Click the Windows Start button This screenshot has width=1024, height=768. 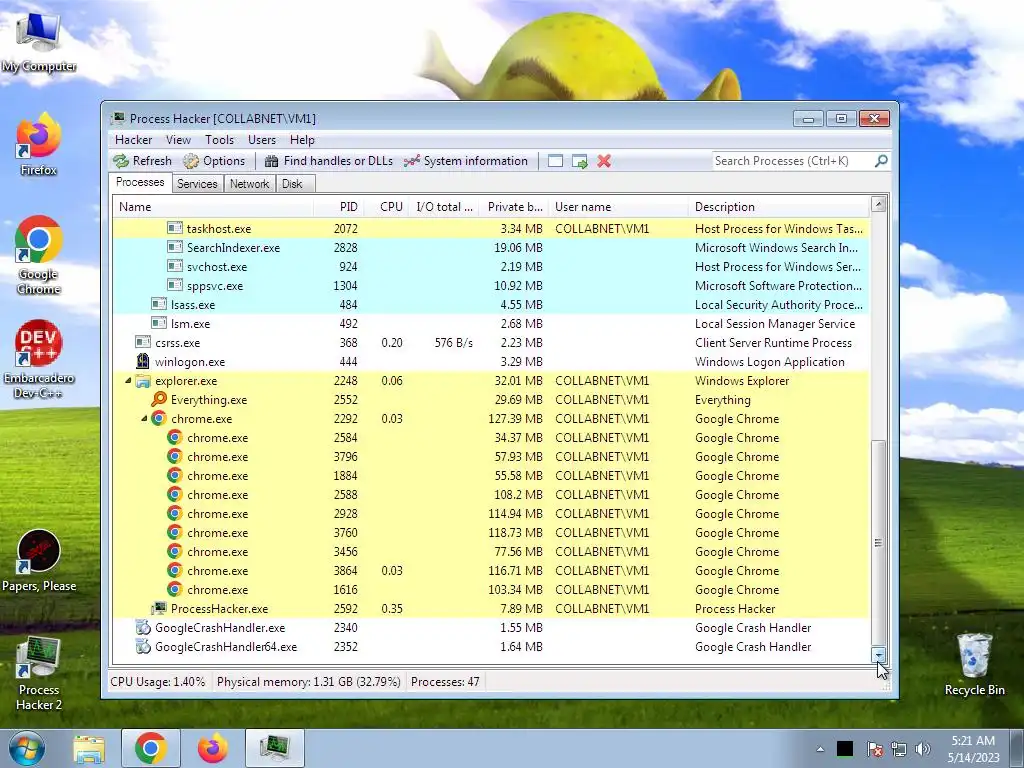27,748
